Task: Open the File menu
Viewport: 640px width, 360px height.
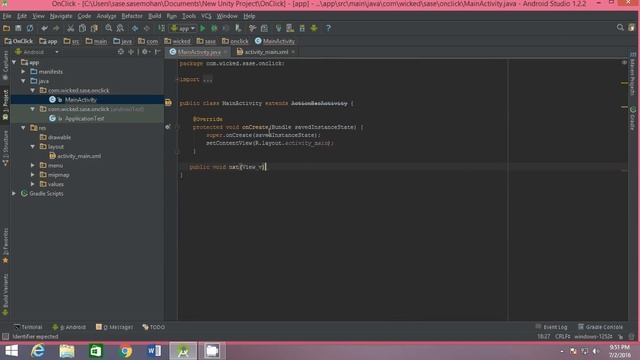Action: [7, 16]
